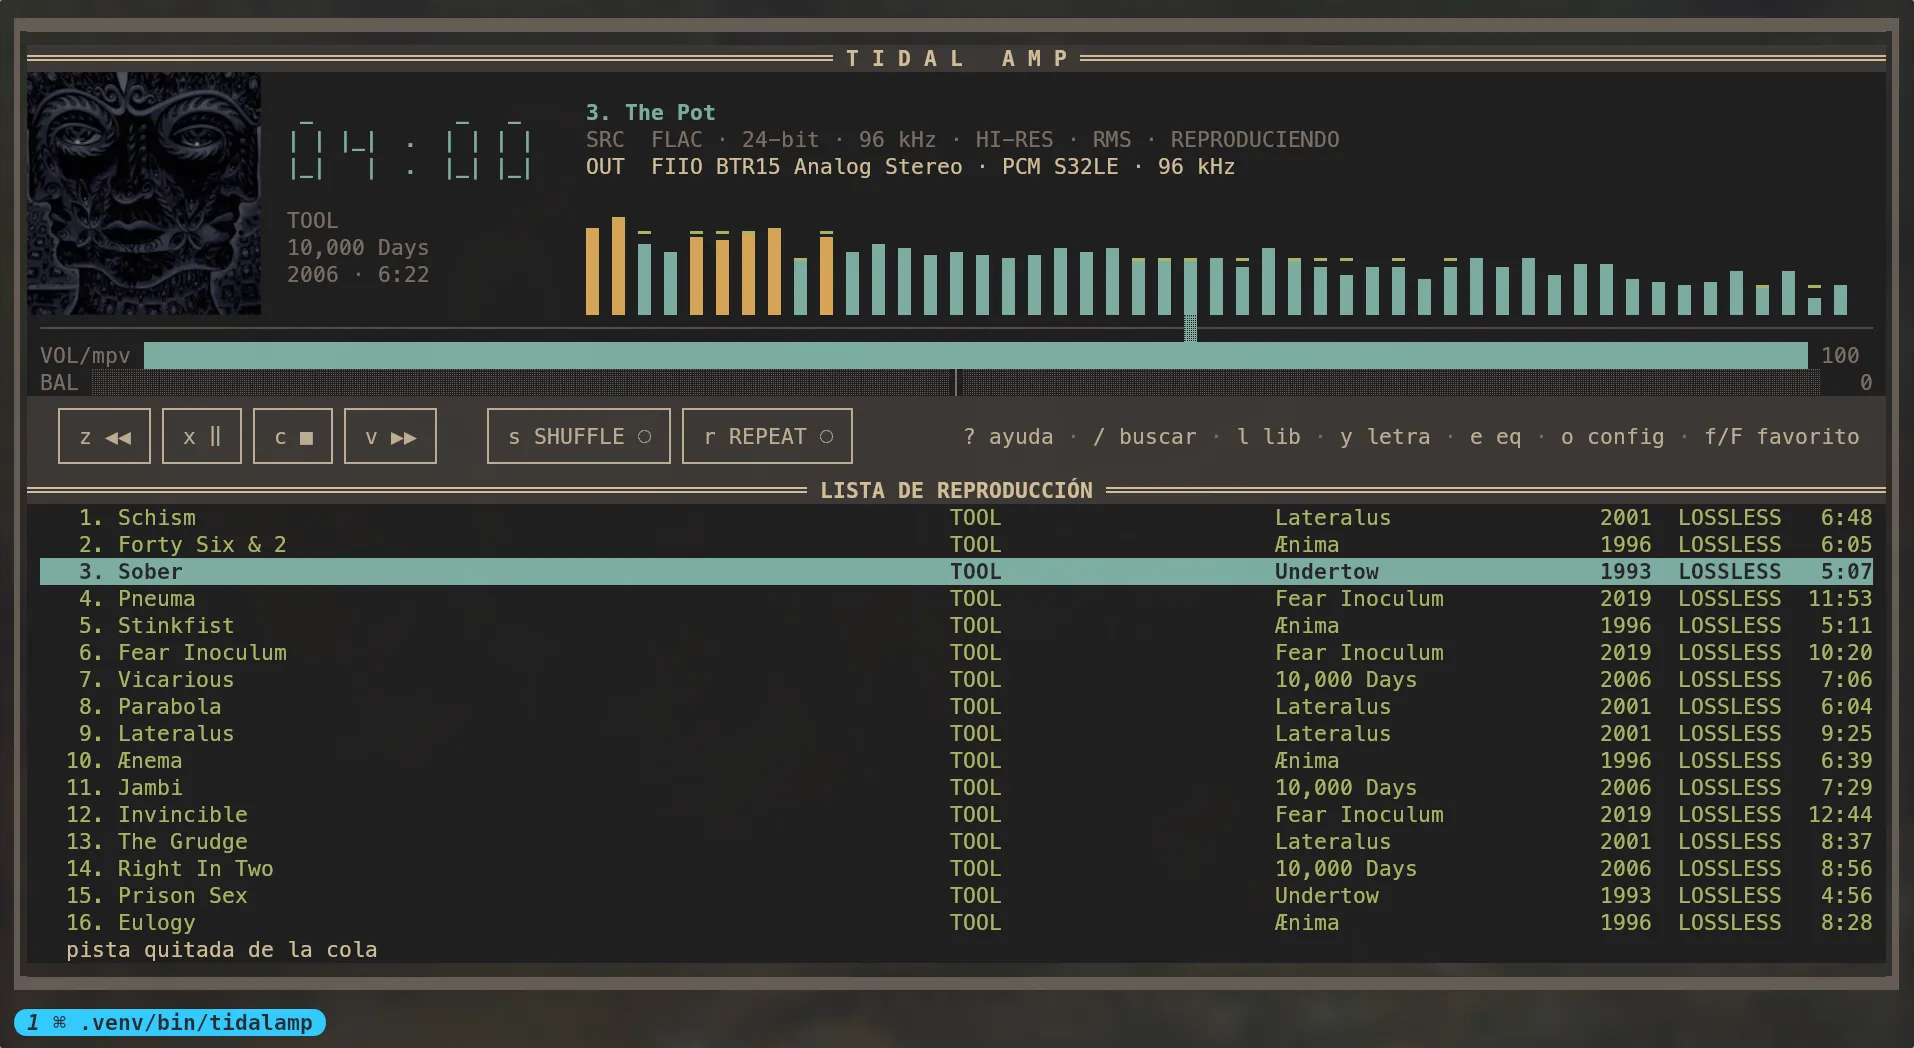Open buscar search
The image size is (1914, 1048).
pyautogui.click(x=1145, y=437)
